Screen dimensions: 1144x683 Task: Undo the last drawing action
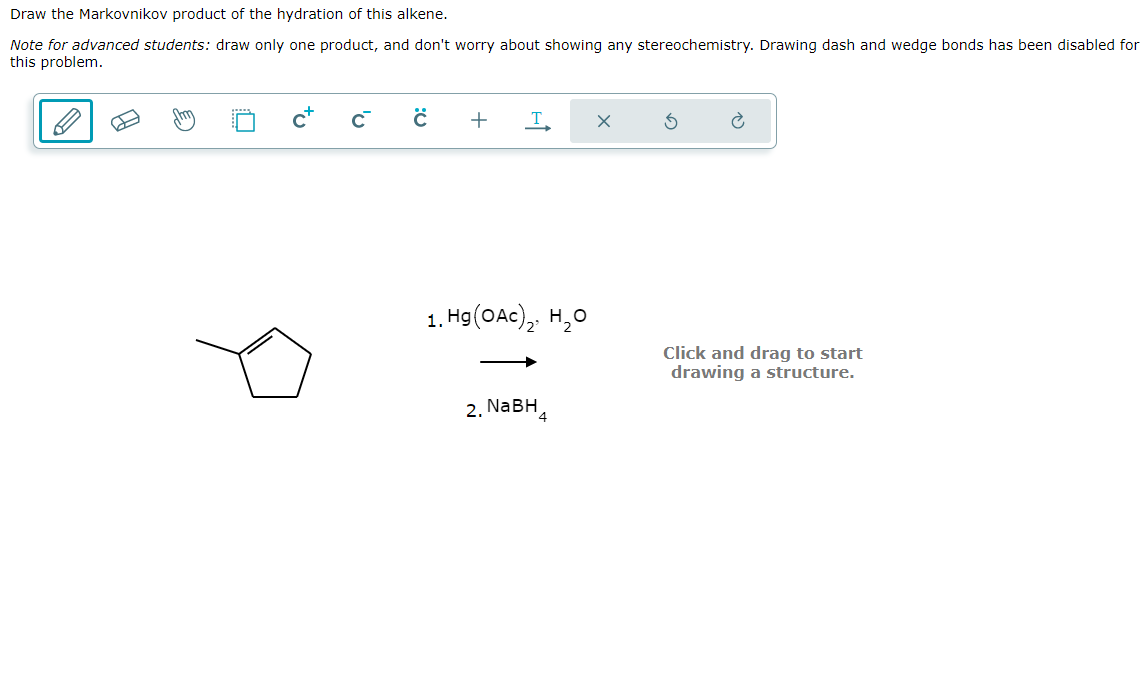[x=671, y=120]
